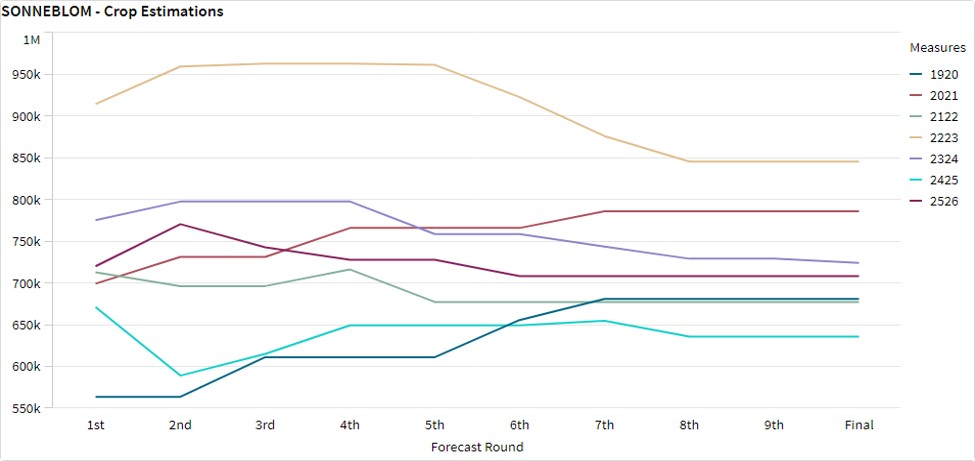Toggle the 2526 series legend label
The image size is (975, 461).
[x=945, y=201]
